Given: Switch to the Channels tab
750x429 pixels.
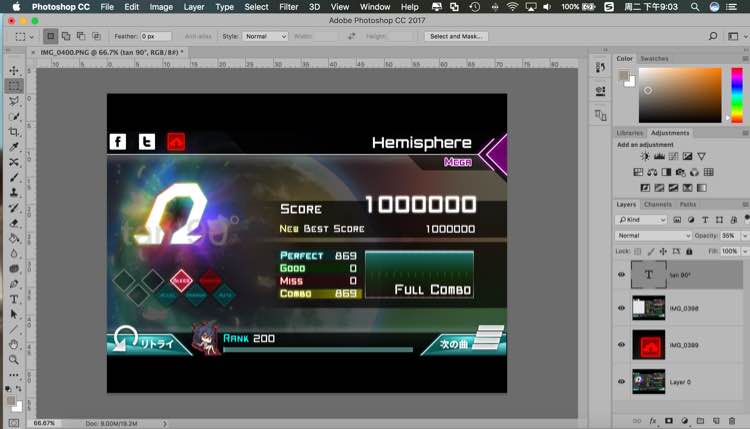Looking at the screenshot, I should click(x=658, y=204).
